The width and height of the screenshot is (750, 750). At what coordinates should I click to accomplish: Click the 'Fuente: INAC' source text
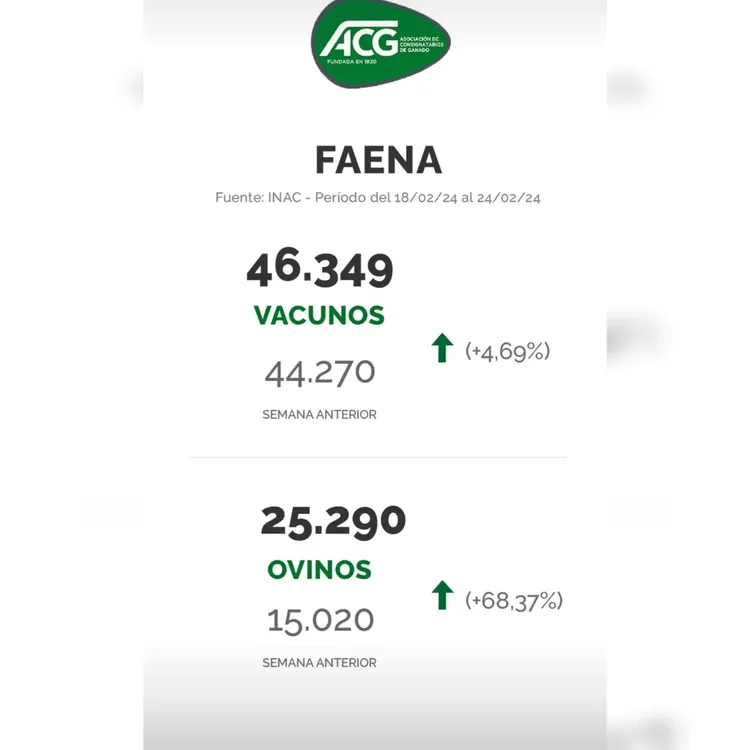click(x=253, y=198)
